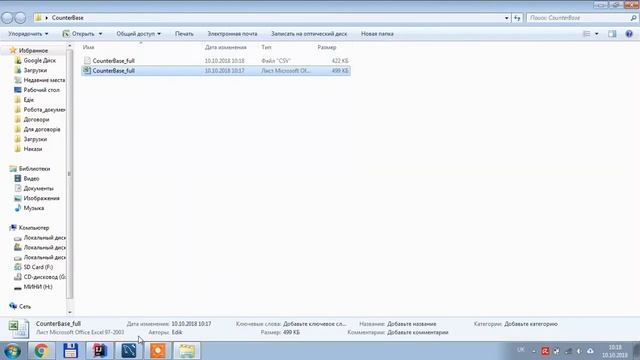Open the Упорядочить menu
The width and height of the screenshot is (640, 360).
[x=28, y=34]
